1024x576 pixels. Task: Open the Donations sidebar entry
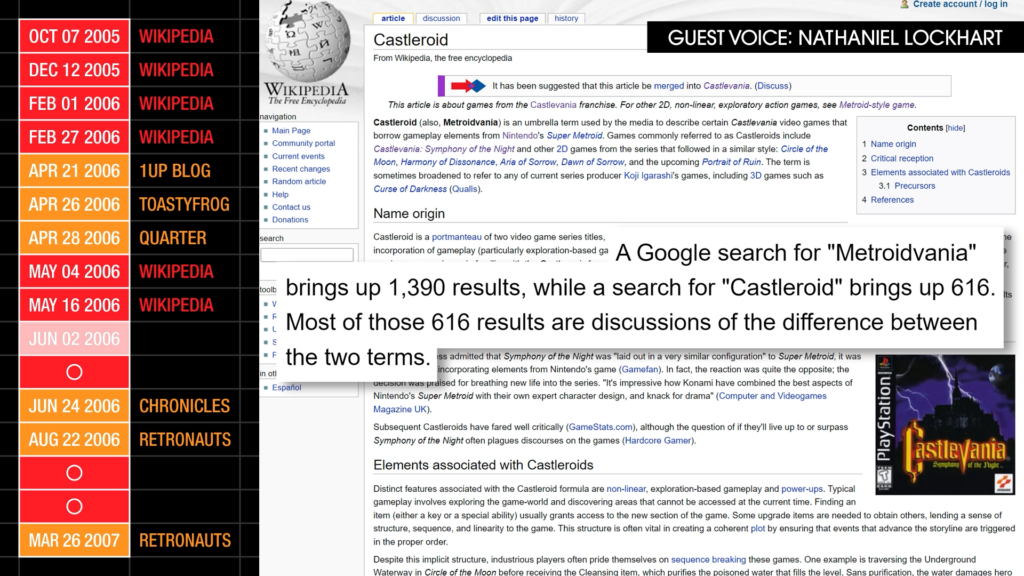[290, 219]
